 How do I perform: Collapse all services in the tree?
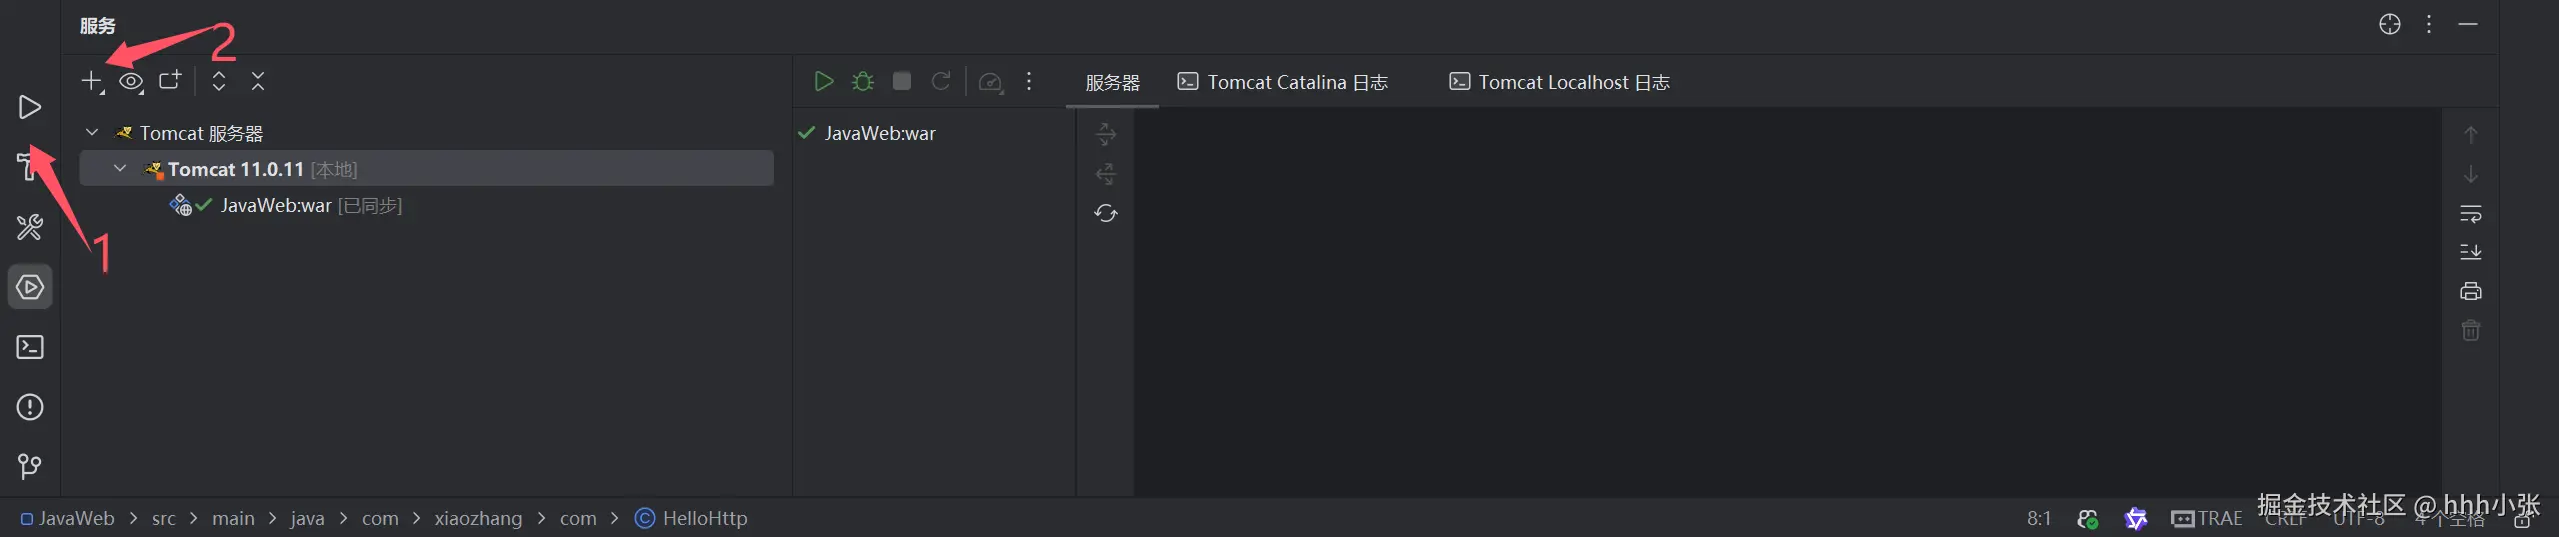pyautogui.click(x=258, y=81)
